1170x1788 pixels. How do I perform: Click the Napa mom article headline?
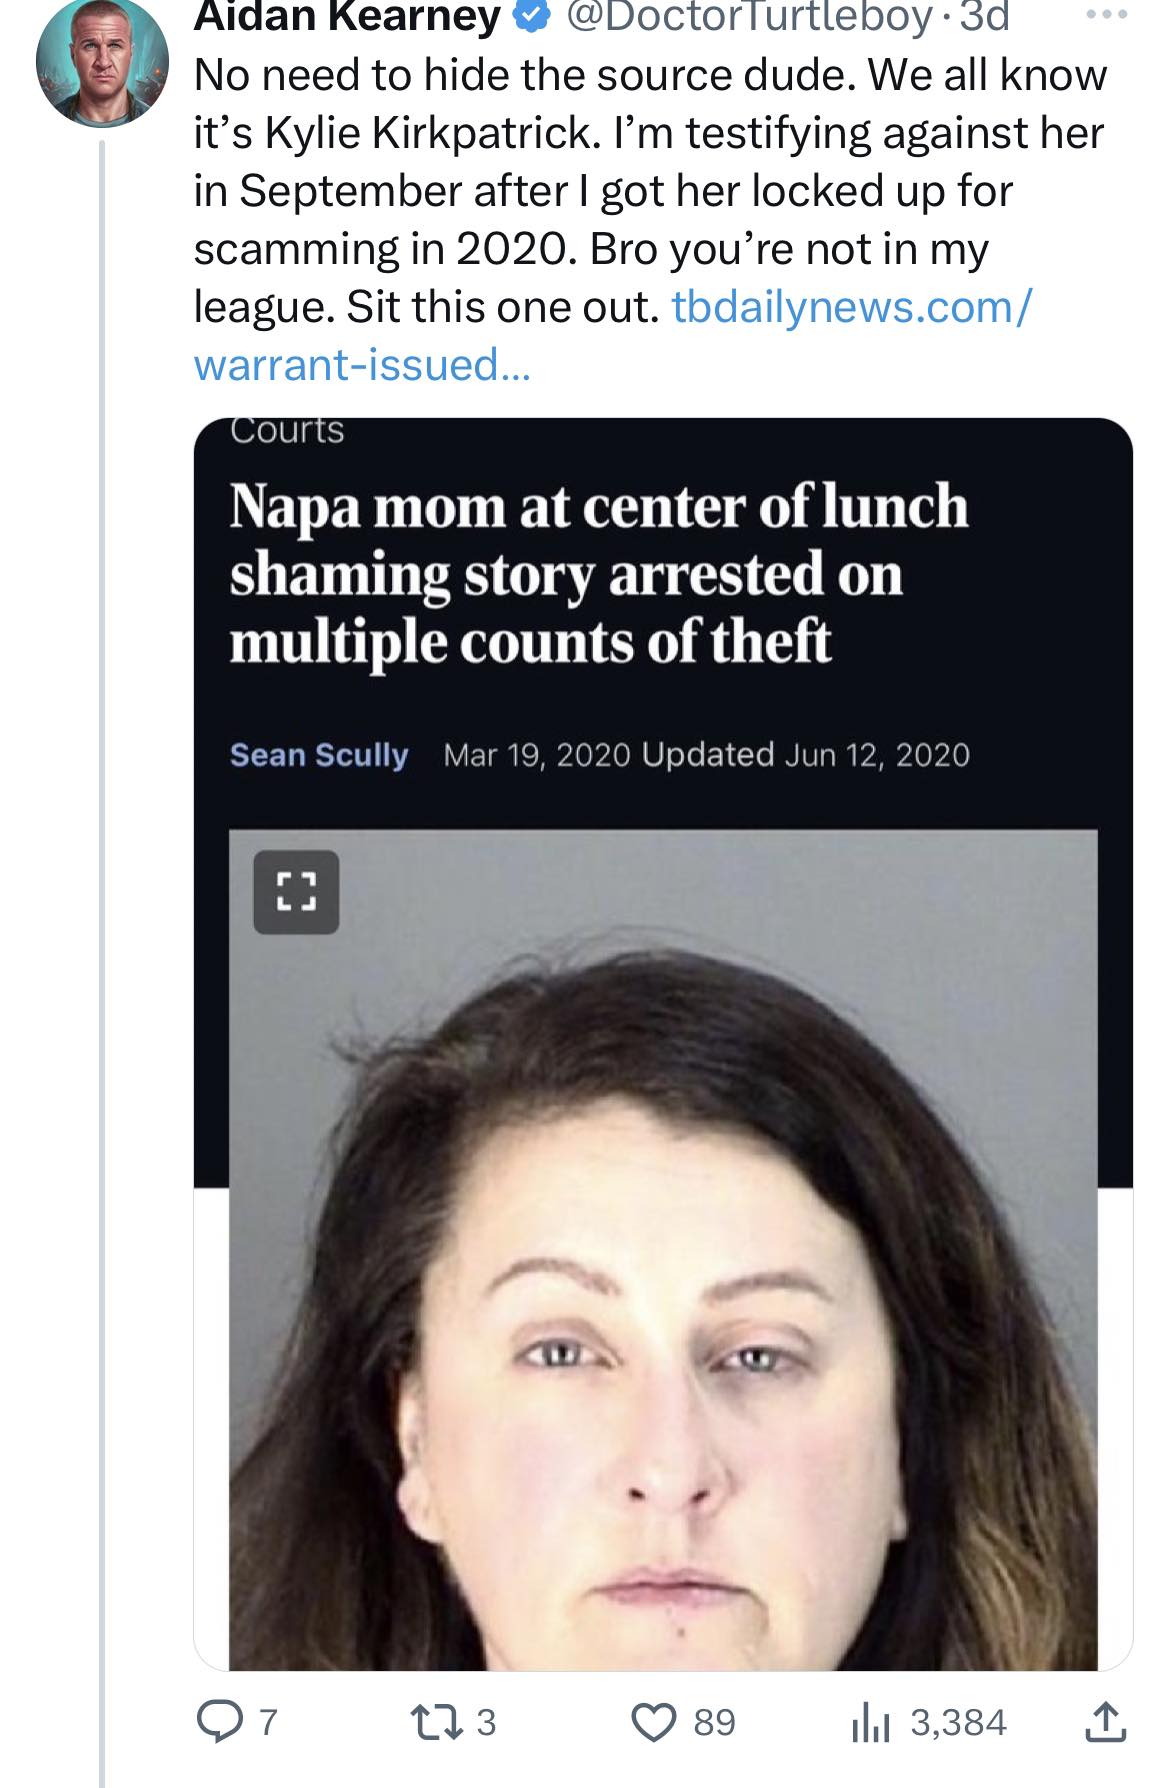598,573
